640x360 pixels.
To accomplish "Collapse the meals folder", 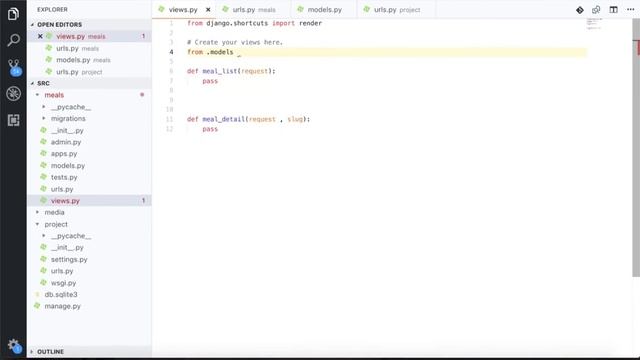I will click(x=54, y=95).
